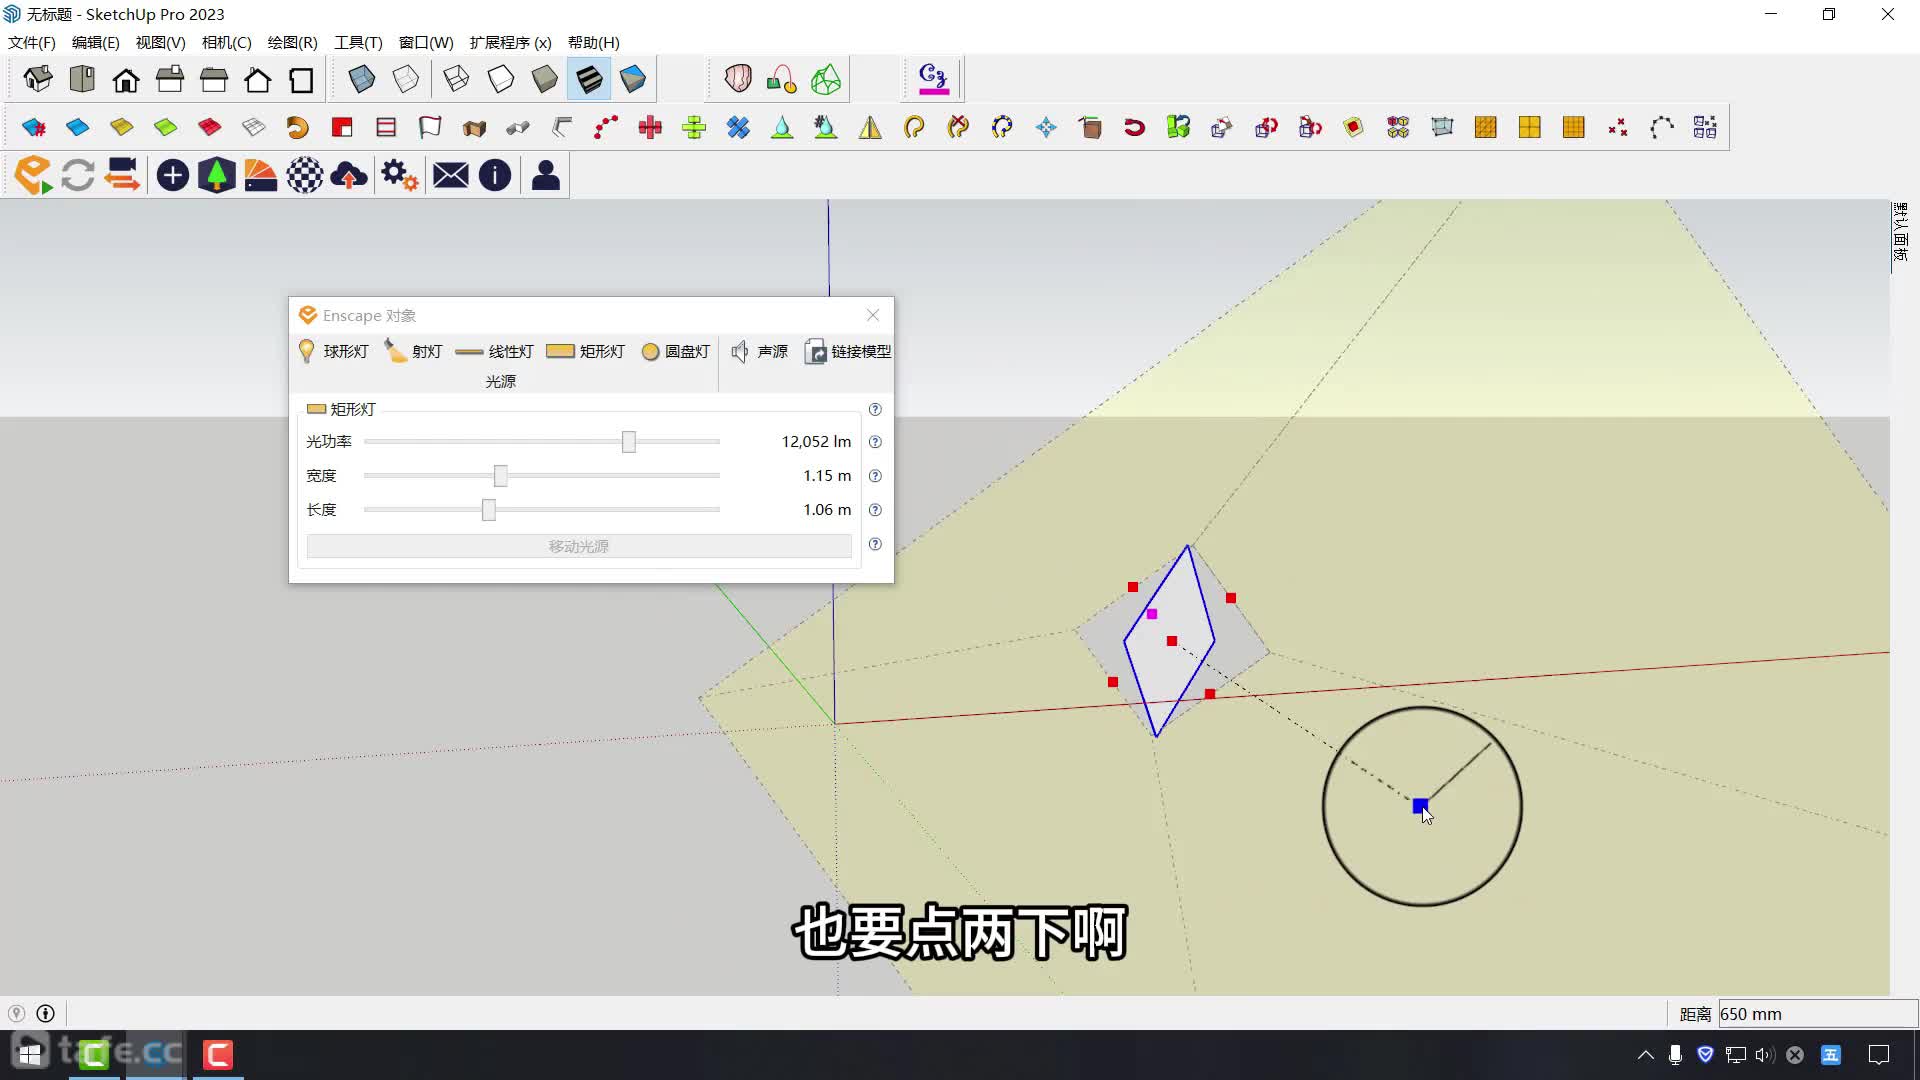Viewport: 1920px width, 1080px height.
Task: Open Windows Start menu
Action: (30, 1054)
